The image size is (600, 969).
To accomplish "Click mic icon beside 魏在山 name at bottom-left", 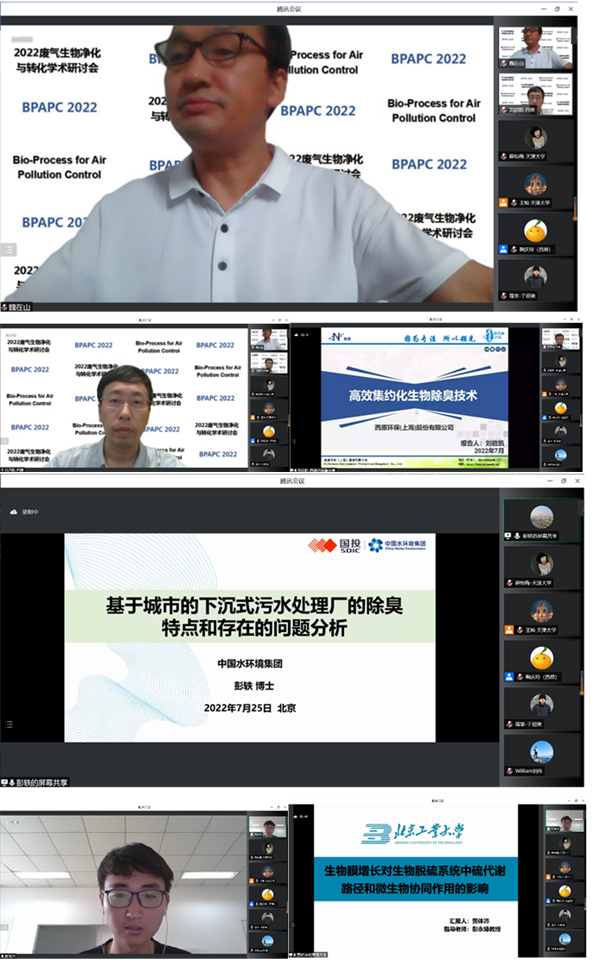I will (x=5, y=308).
